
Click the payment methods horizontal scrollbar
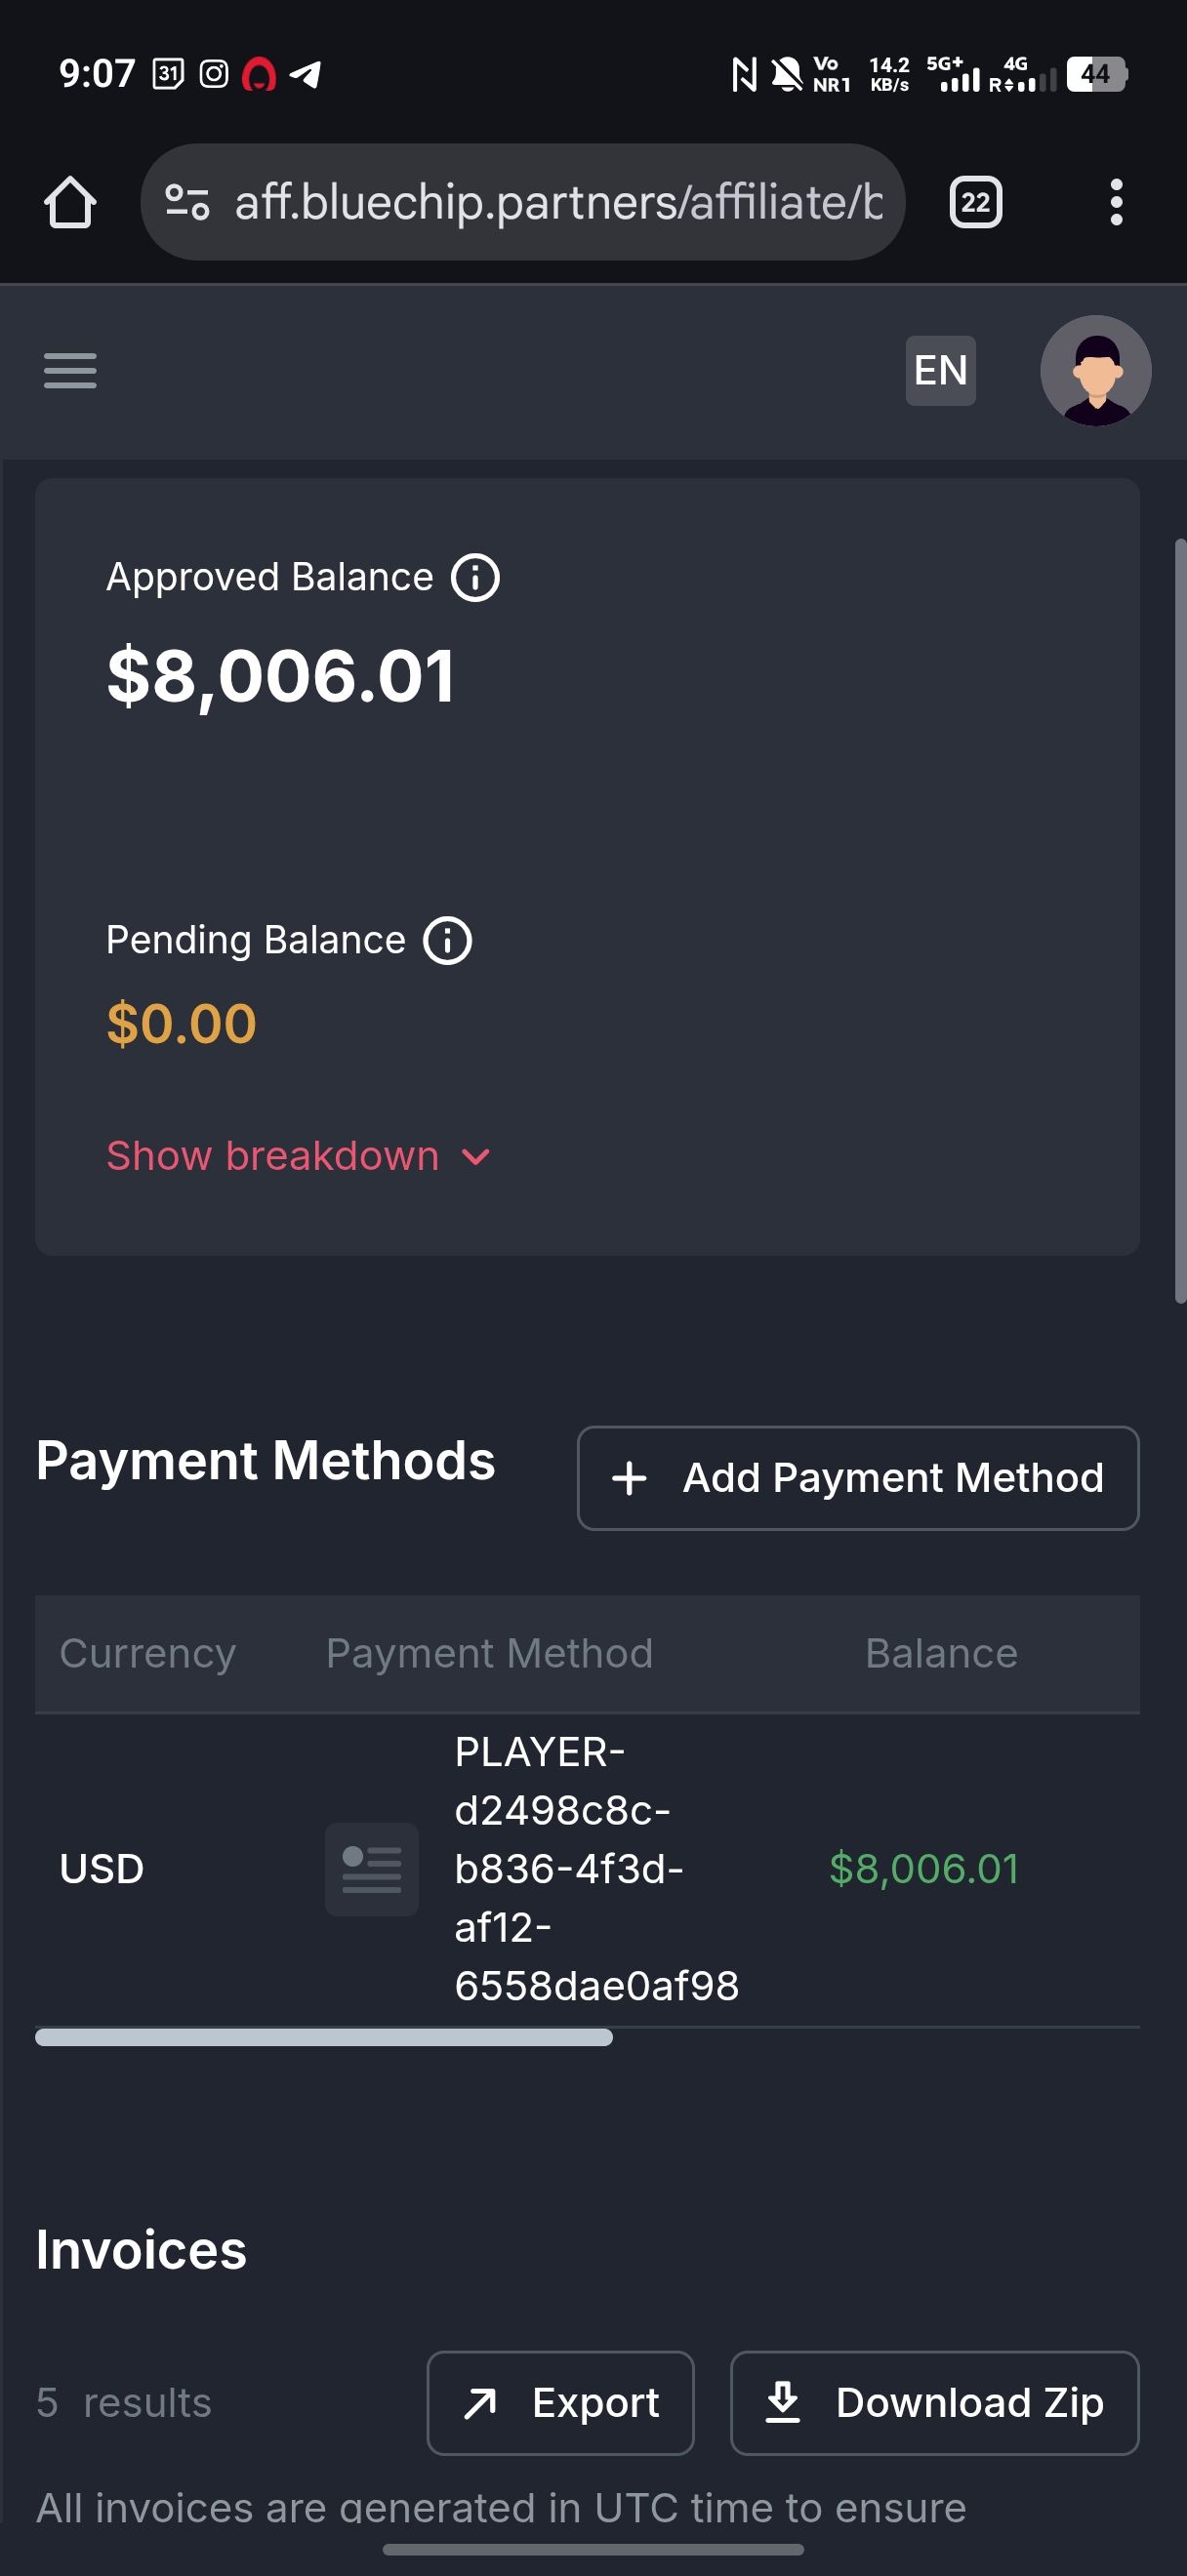[323, 2038]
